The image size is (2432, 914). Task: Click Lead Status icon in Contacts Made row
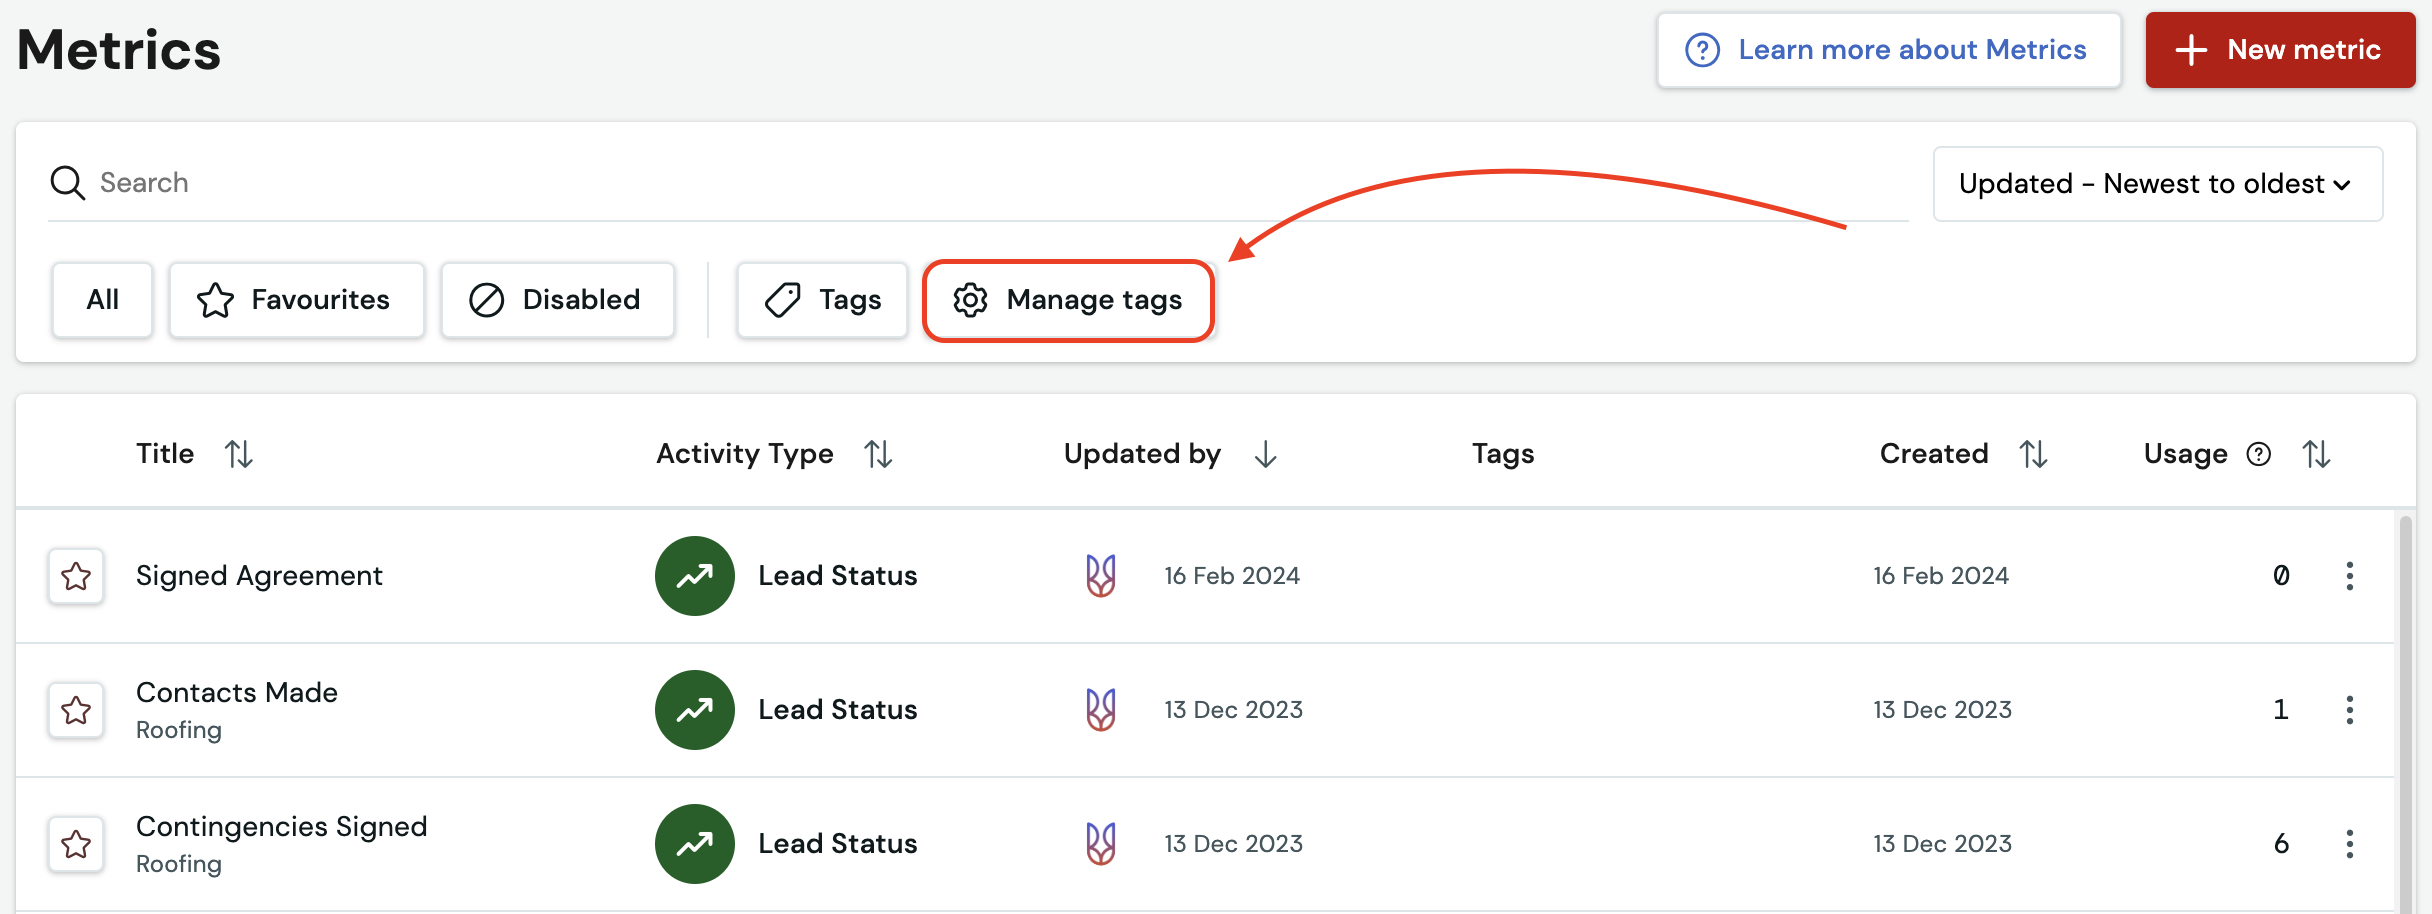[x=695, y=710]
